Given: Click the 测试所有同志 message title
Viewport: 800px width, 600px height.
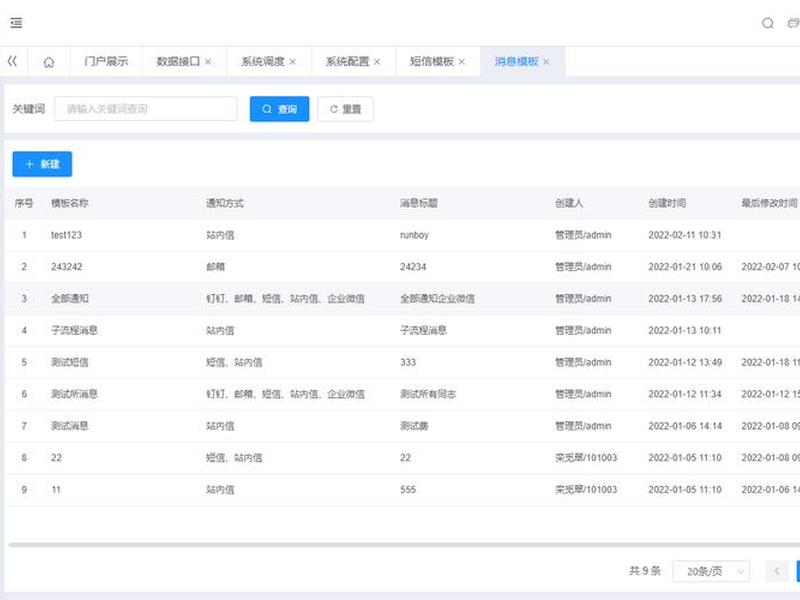Looking at the screenshot, I should click(428, 394).
